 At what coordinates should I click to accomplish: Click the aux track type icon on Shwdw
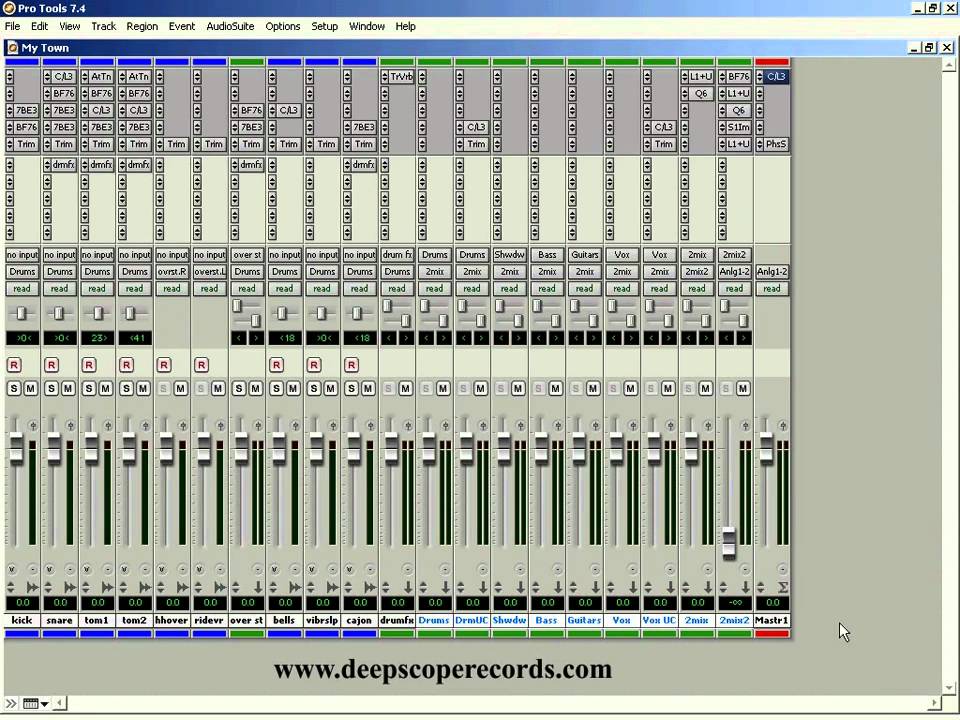tap(520, 588)
